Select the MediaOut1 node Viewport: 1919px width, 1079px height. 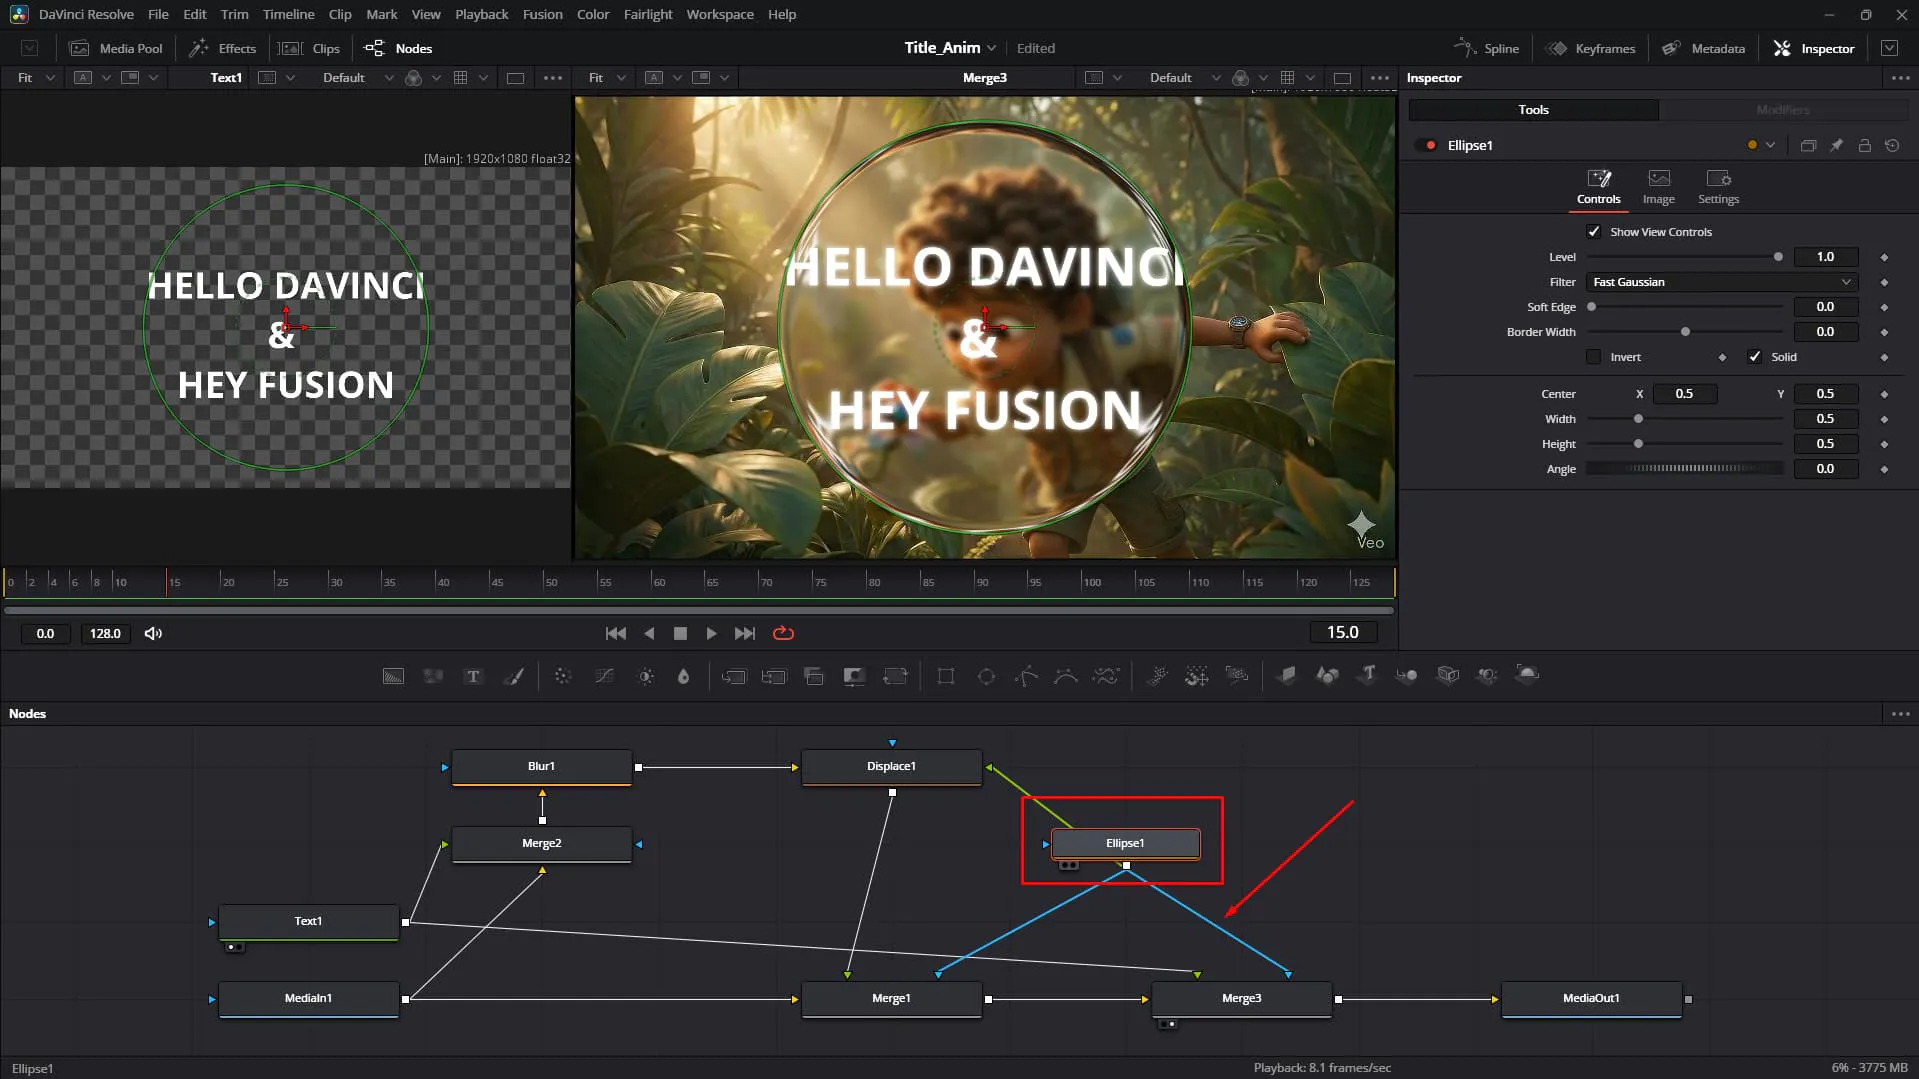pos(1591,998)
